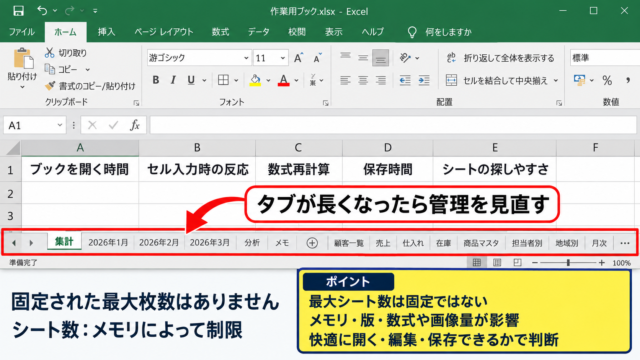Open the font size 11 dropdown
The image size is (640, 360).
tap(282, 58)
